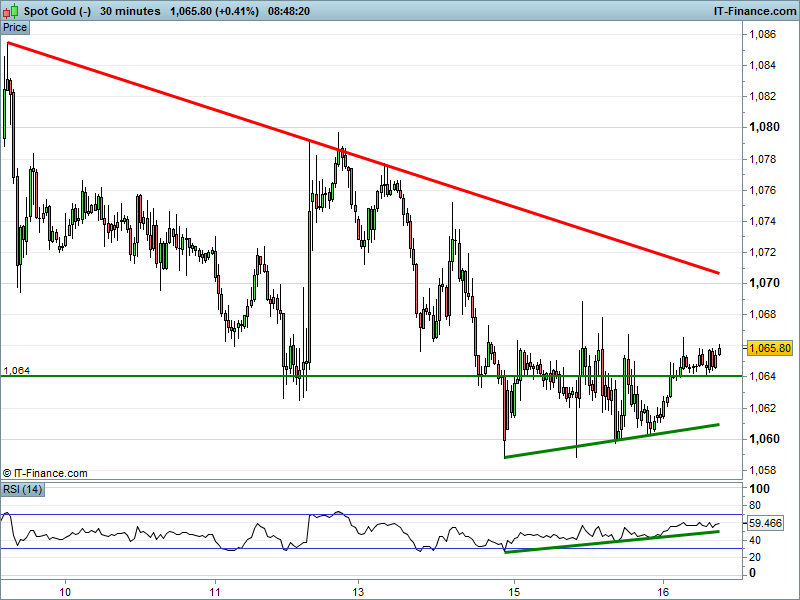Click the 59.466 RSI value tag
This screenshot has width=800, height=600.
765,523
